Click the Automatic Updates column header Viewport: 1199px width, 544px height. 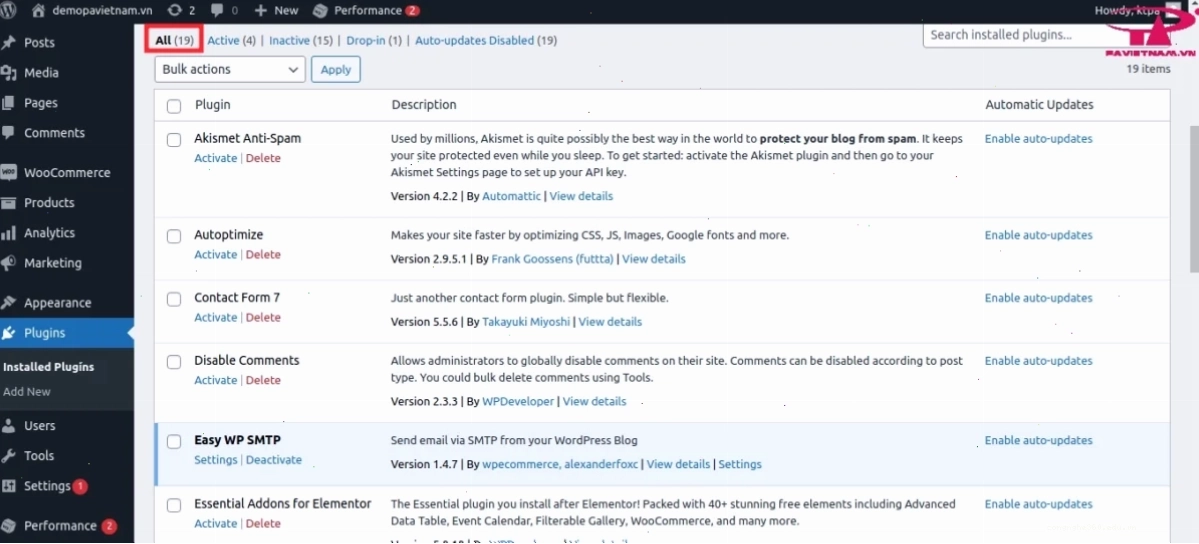point(1039,105)
